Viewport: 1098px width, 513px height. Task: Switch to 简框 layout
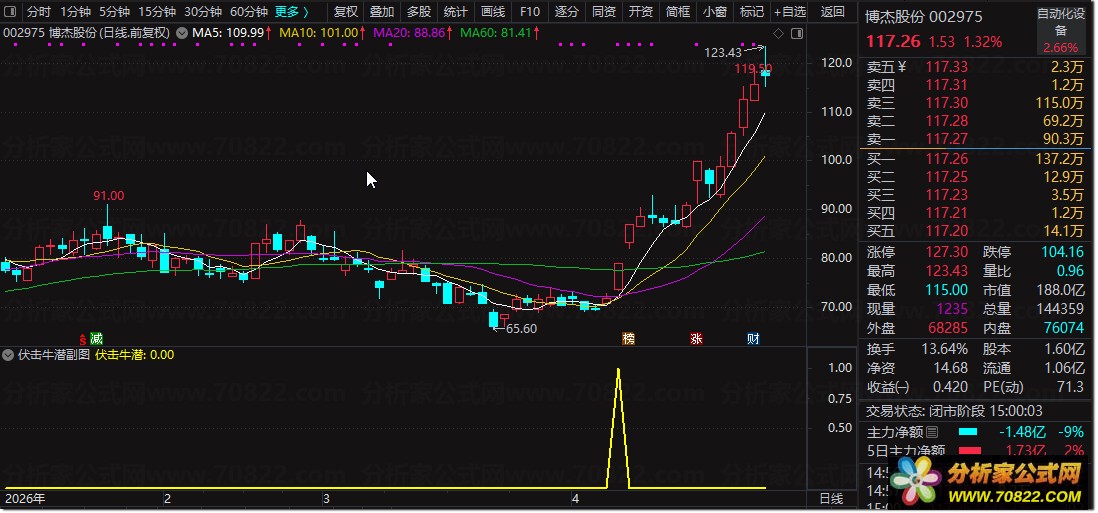click(678, 12)
